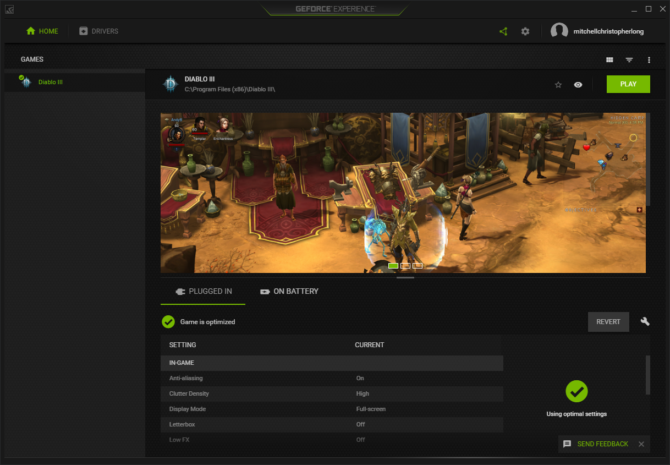Select the first screenshot indicator dot

pos(393,266)
